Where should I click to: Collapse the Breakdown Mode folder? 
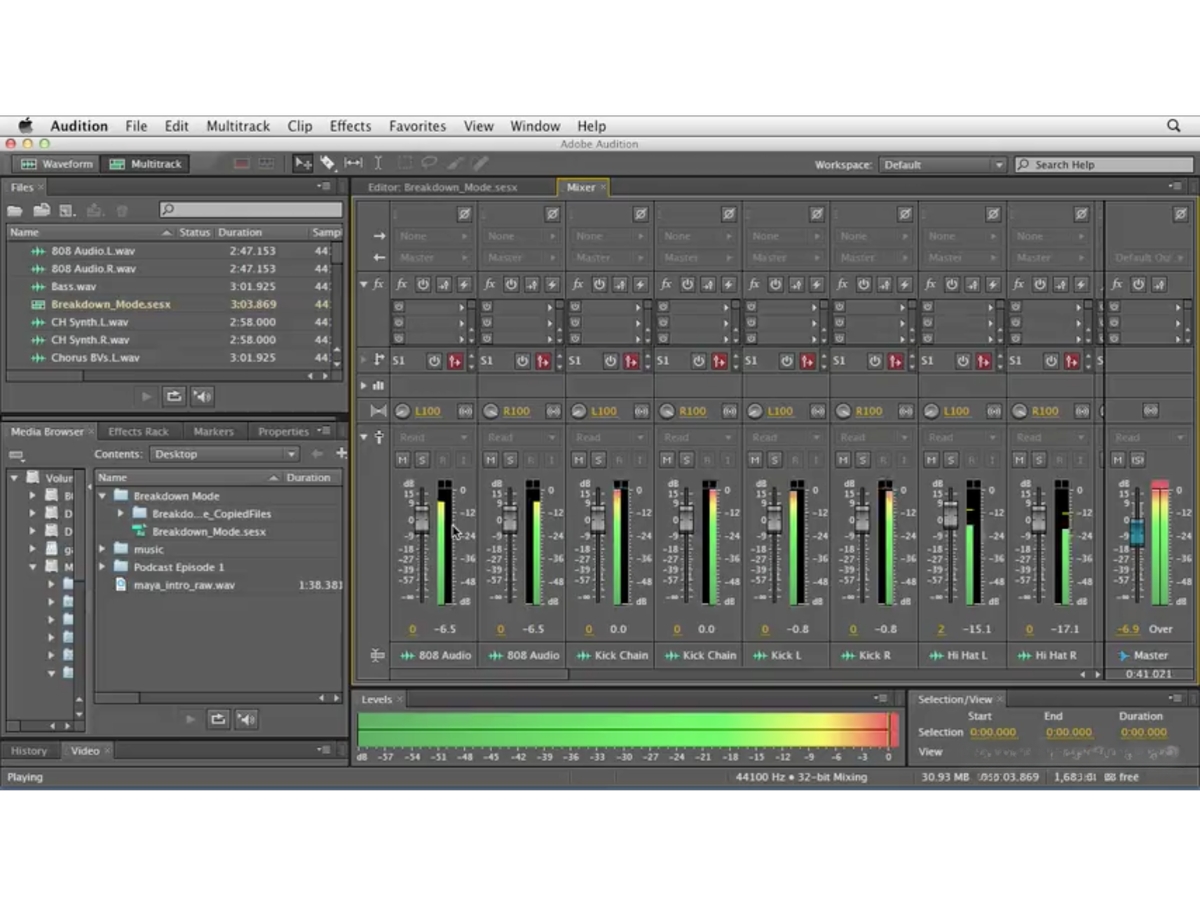click(x=102, y=496)
